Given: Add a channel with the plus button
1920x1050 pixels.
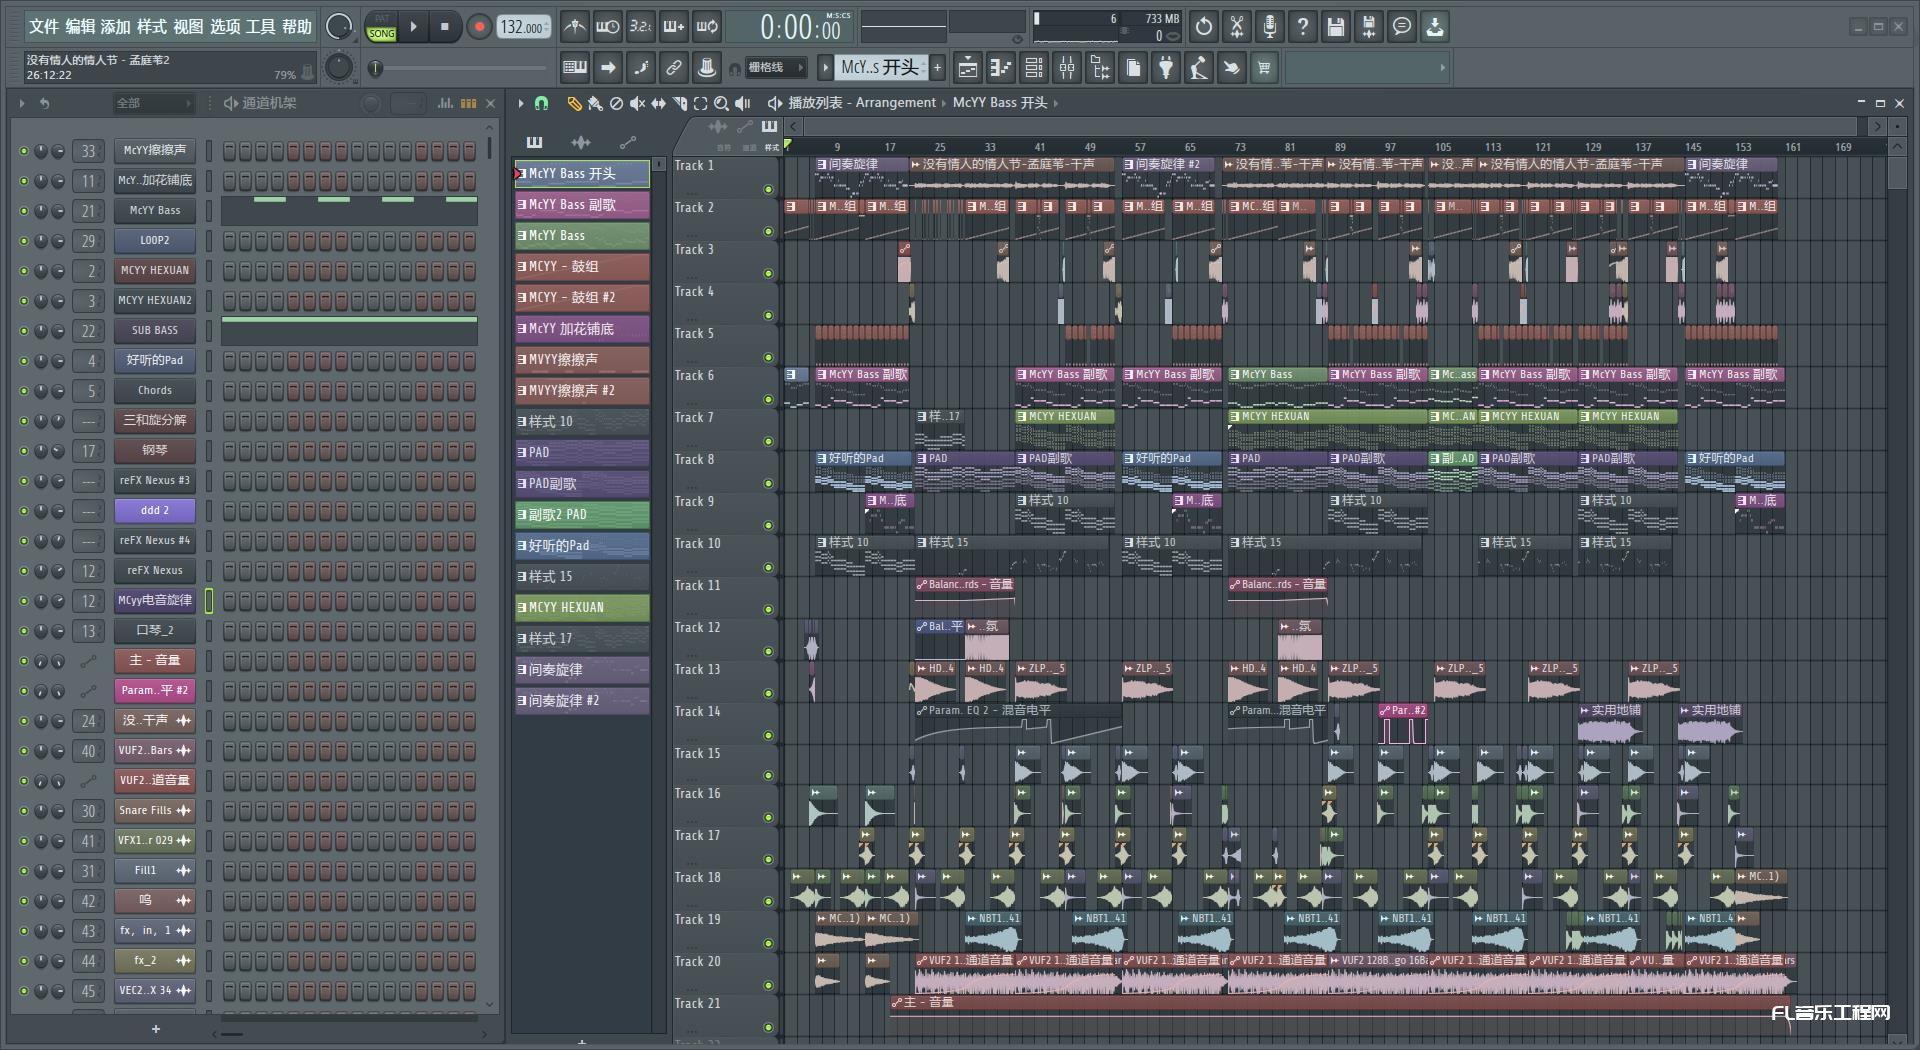Looking at the screenshot, I should [x=155, y=1029].
